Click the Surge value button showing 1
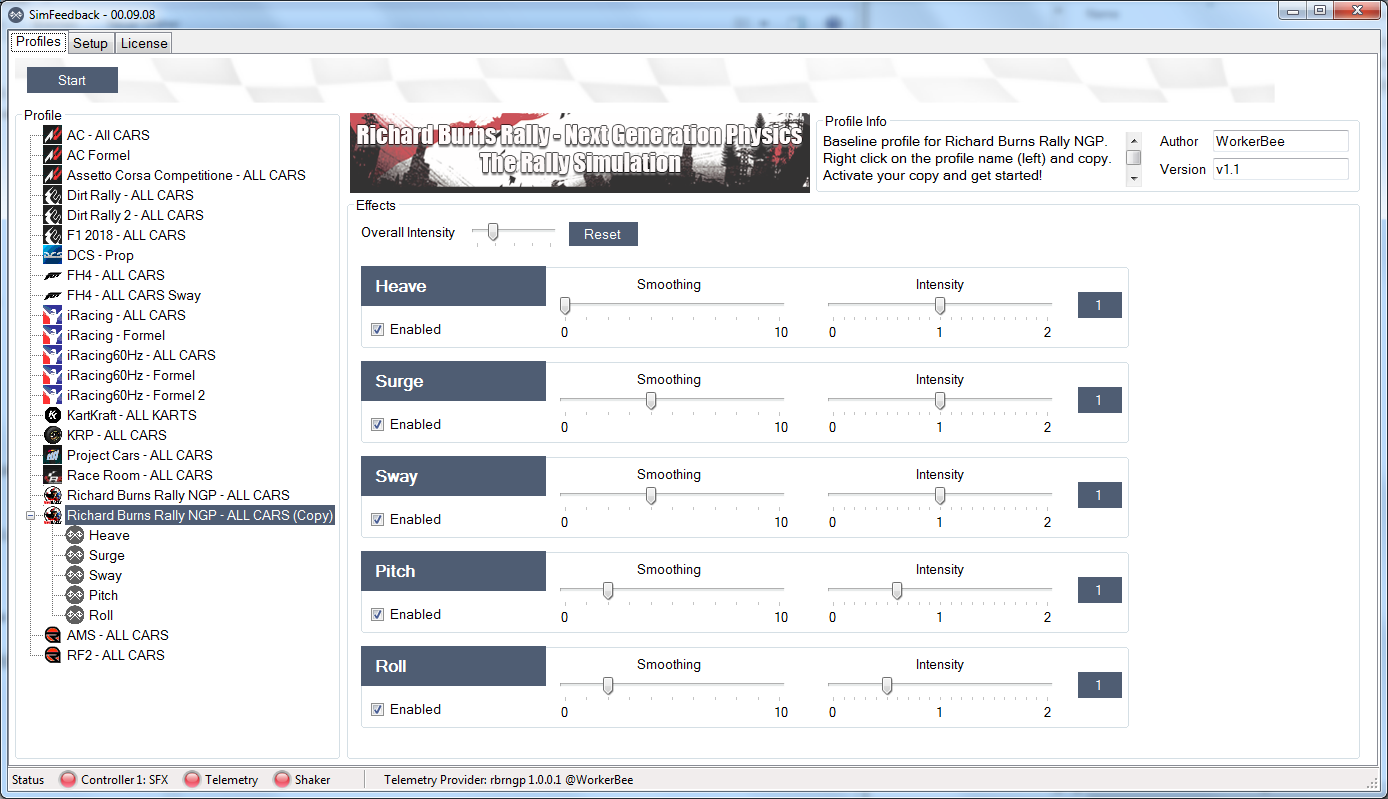The width and height of the screenshot is (1388, 799). 1099,400
